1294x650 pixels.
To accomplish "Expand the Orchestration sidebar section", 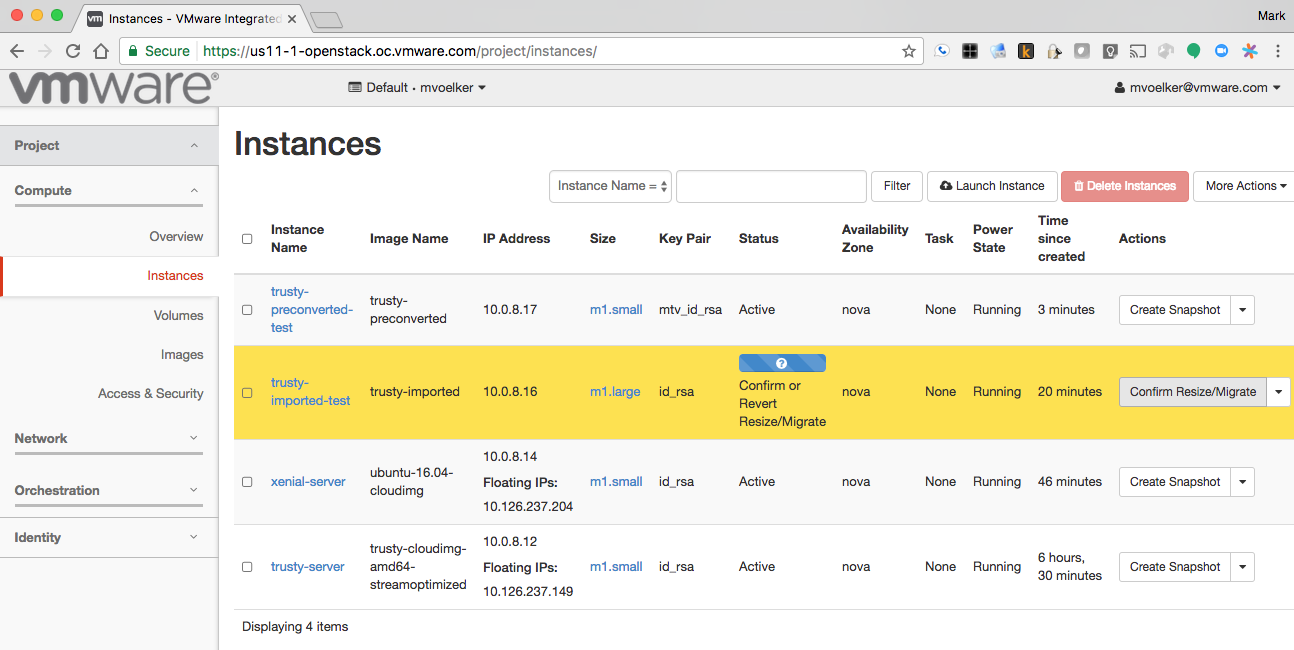I will 109,491.
